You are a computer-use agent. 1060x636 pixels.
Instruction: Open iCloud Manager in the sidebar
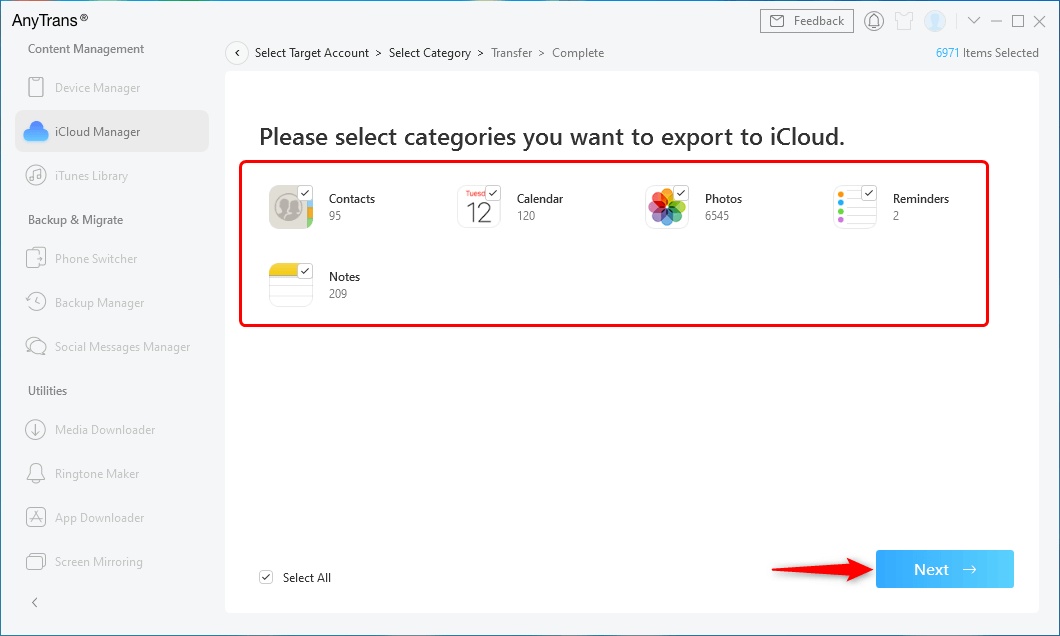[97, 132]
